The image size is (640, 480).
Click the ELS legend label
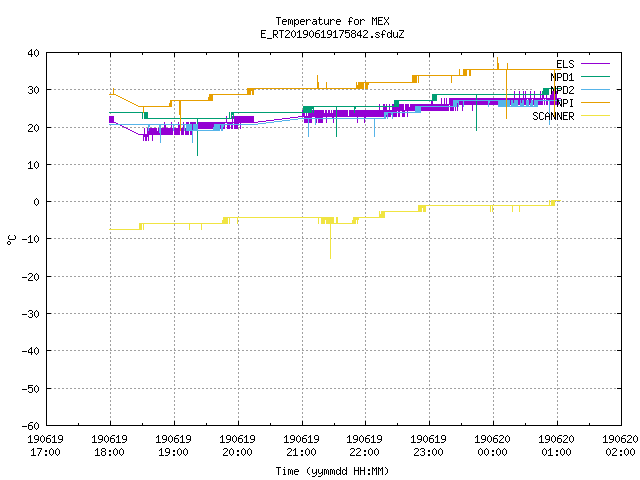point(565,64)
